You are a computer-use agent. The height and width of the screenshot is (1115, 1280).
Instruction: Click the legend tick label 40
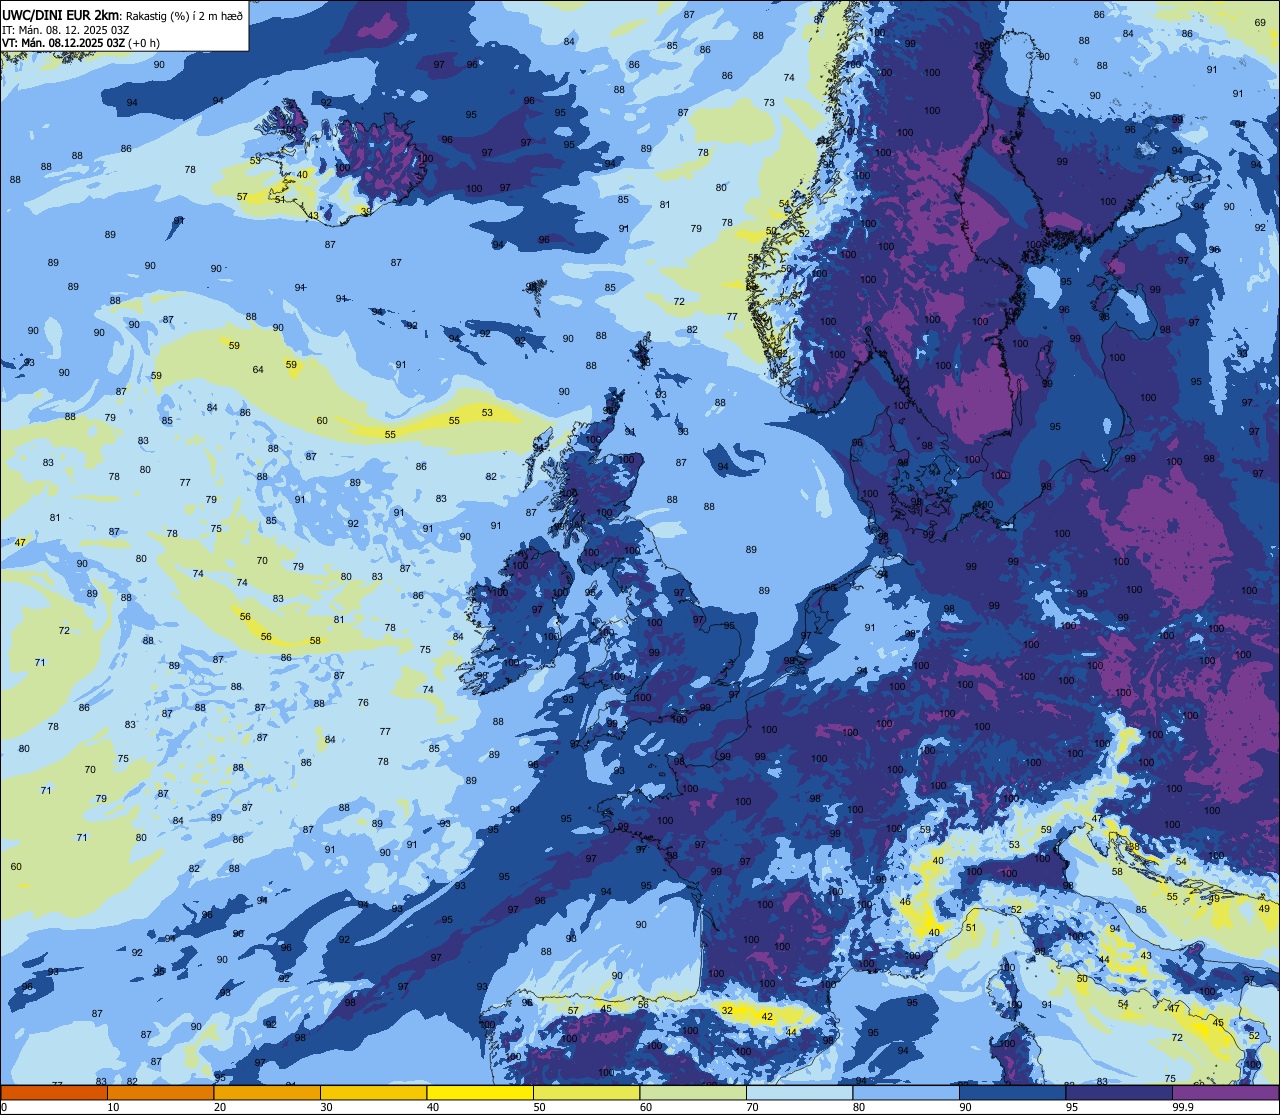point(433,1107)
